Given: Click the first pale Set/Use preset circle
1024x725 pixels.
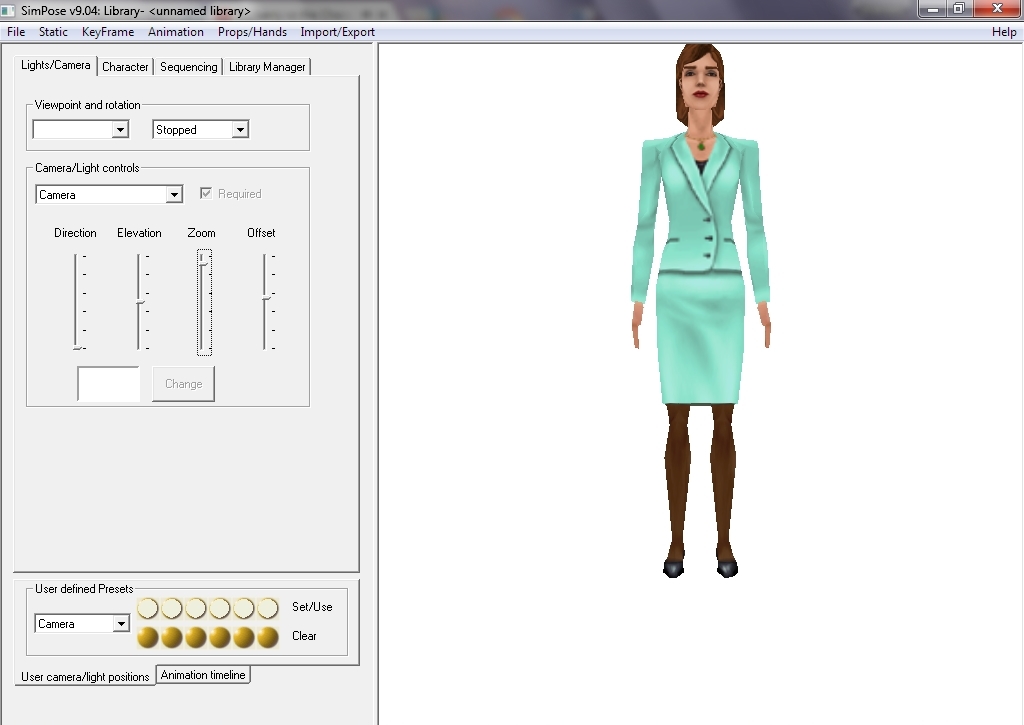Looking at the screenshot, I should pos(148,608).
